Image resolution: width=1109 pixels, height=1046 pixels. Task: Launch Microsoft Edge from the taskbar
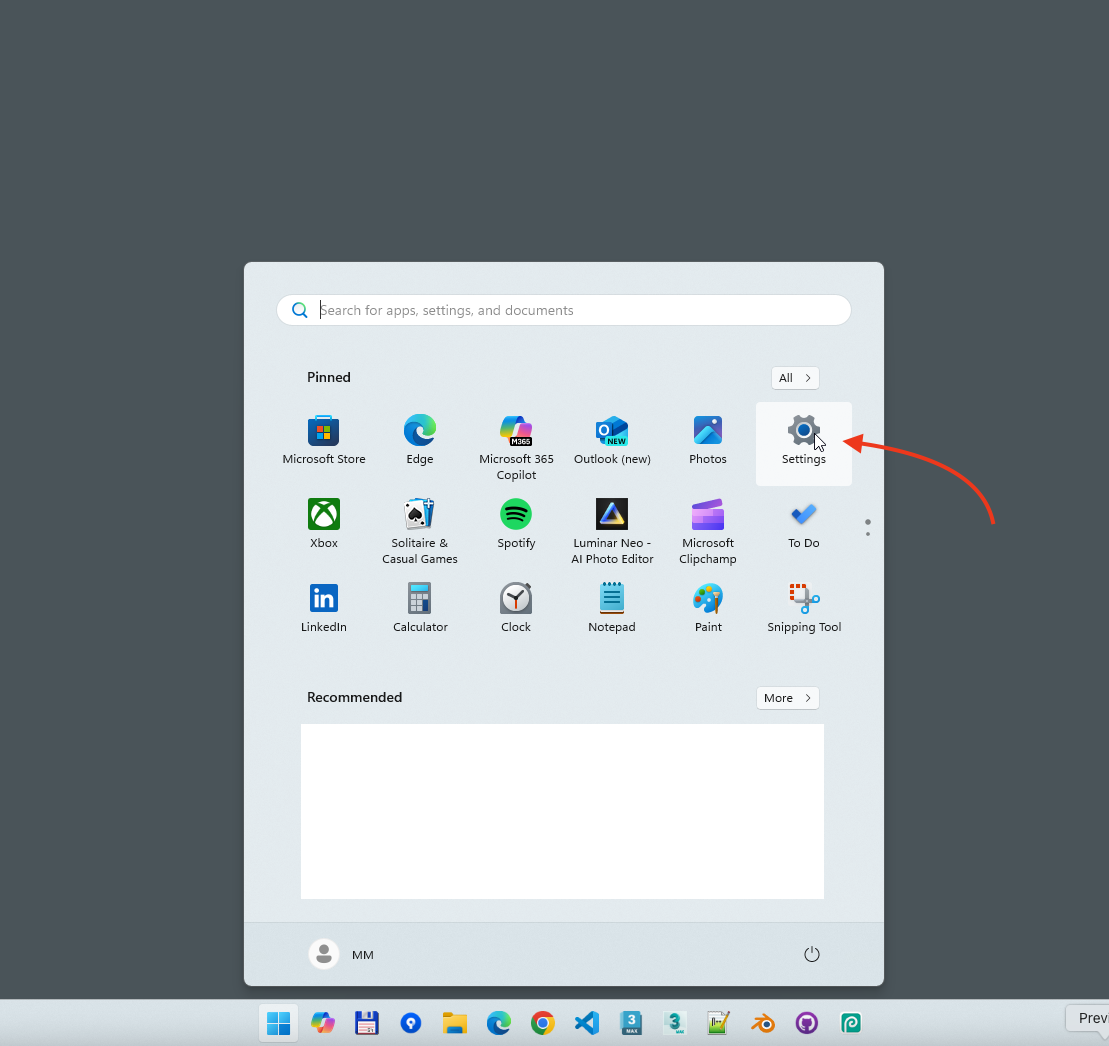pyautogui.click(x=499, y=1023)
